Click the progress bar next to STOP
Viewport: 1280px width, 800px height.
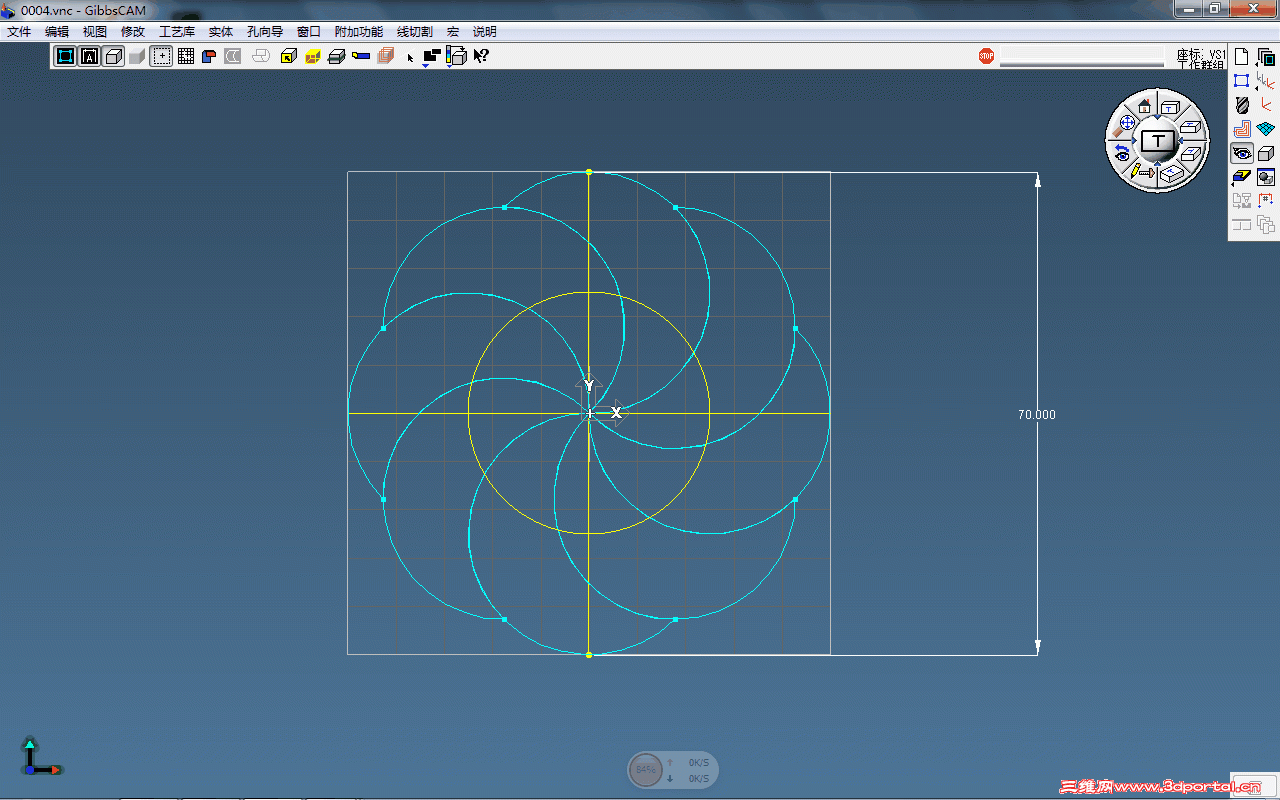click(1082, 57)
